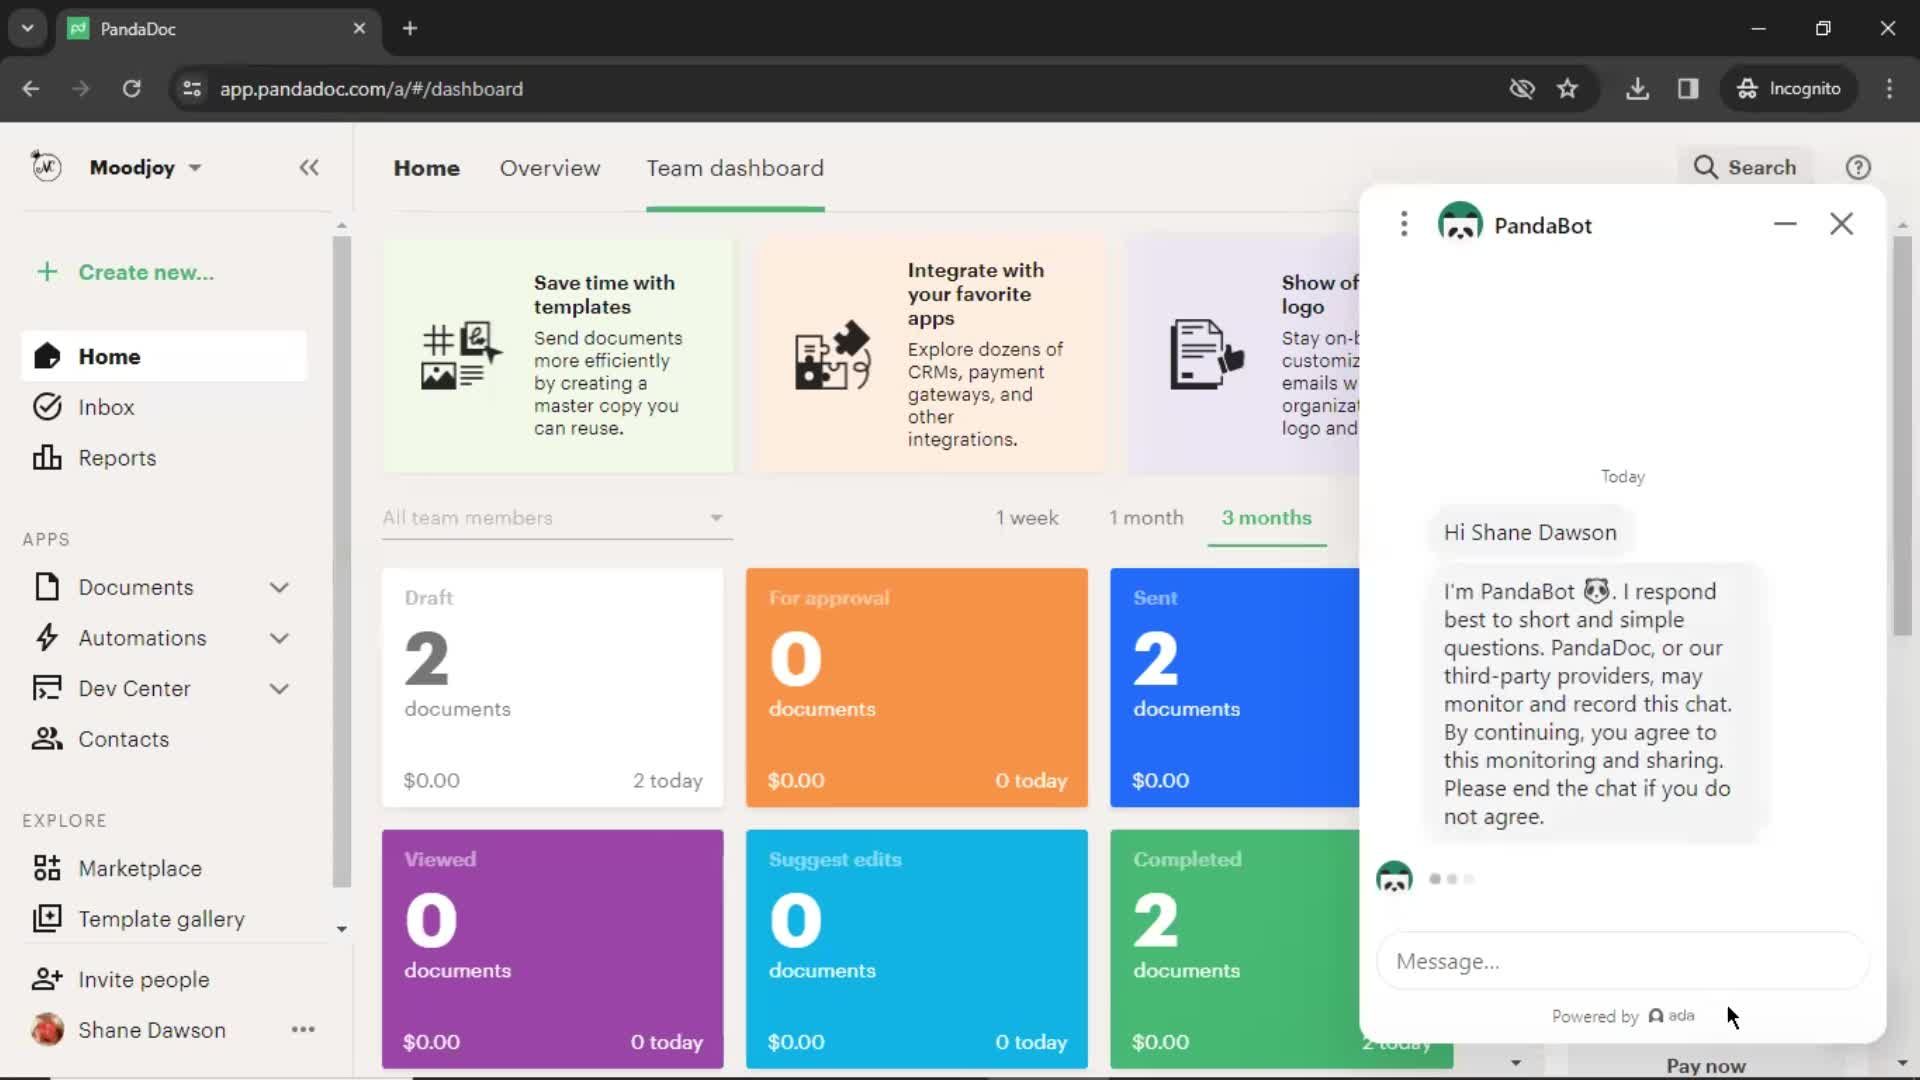Image resolution: width=1920 pixels, height=1080 pixels.
Task: Open the Reports bar-chart icon
Action: click(47, 458)
